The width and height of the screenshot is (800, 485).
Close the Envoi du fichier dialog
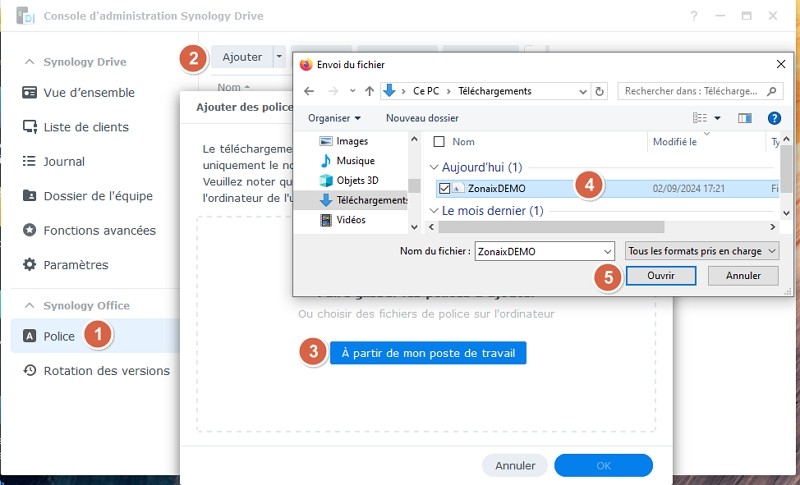(781, 64)
